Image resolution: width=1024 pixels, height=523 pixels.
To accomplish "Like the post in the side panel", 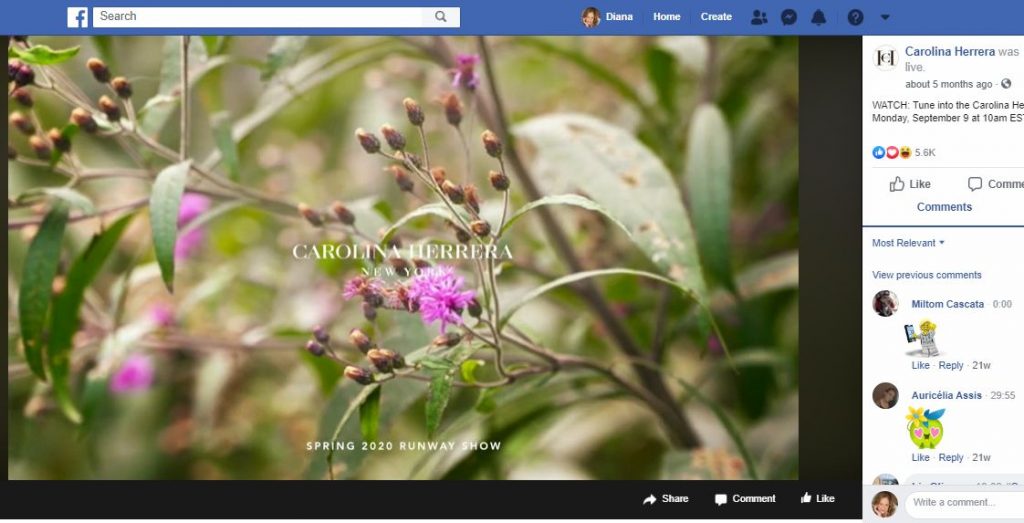I will point(910,184).
